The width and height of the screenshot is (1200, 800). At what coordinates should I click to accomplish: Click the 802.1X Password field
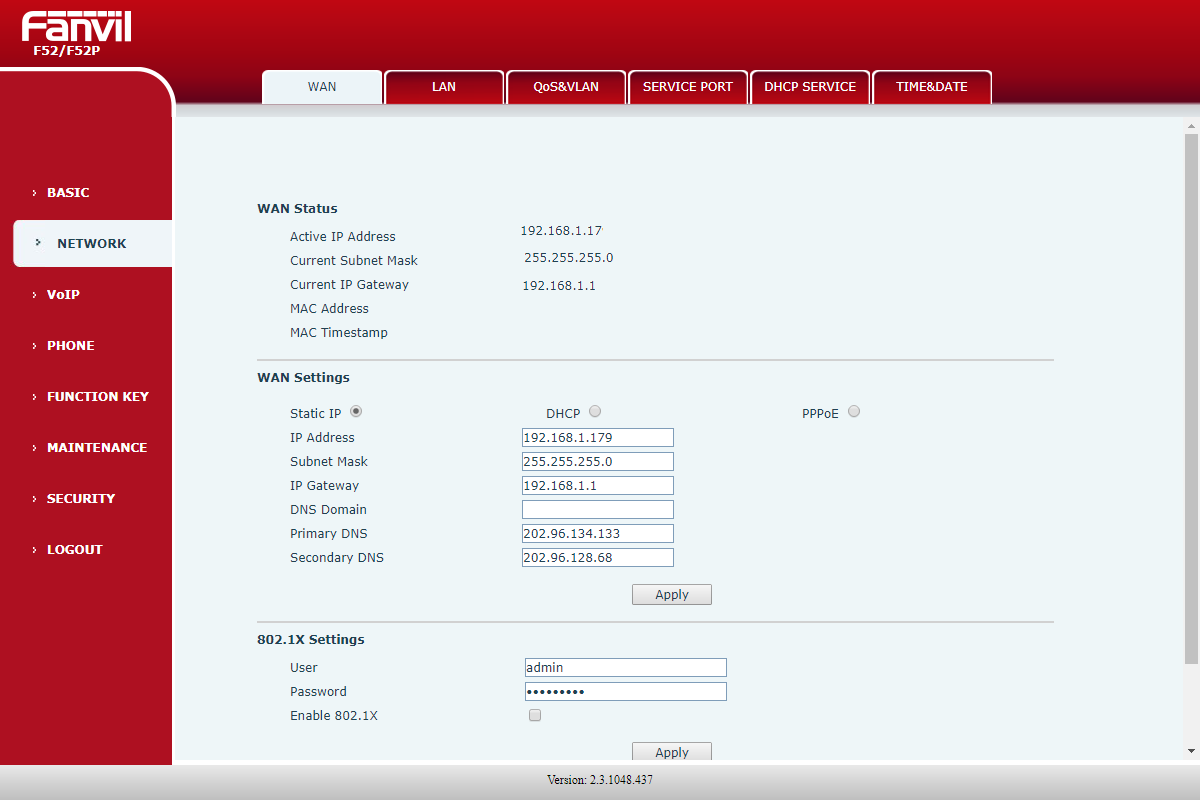point(626,692)
